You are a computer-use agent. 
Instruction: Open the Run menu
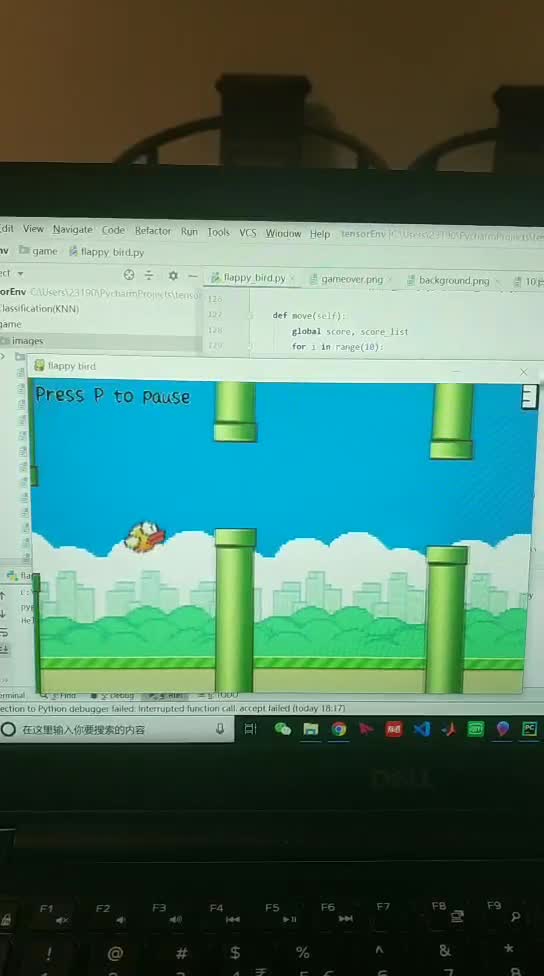coord(189,231)
